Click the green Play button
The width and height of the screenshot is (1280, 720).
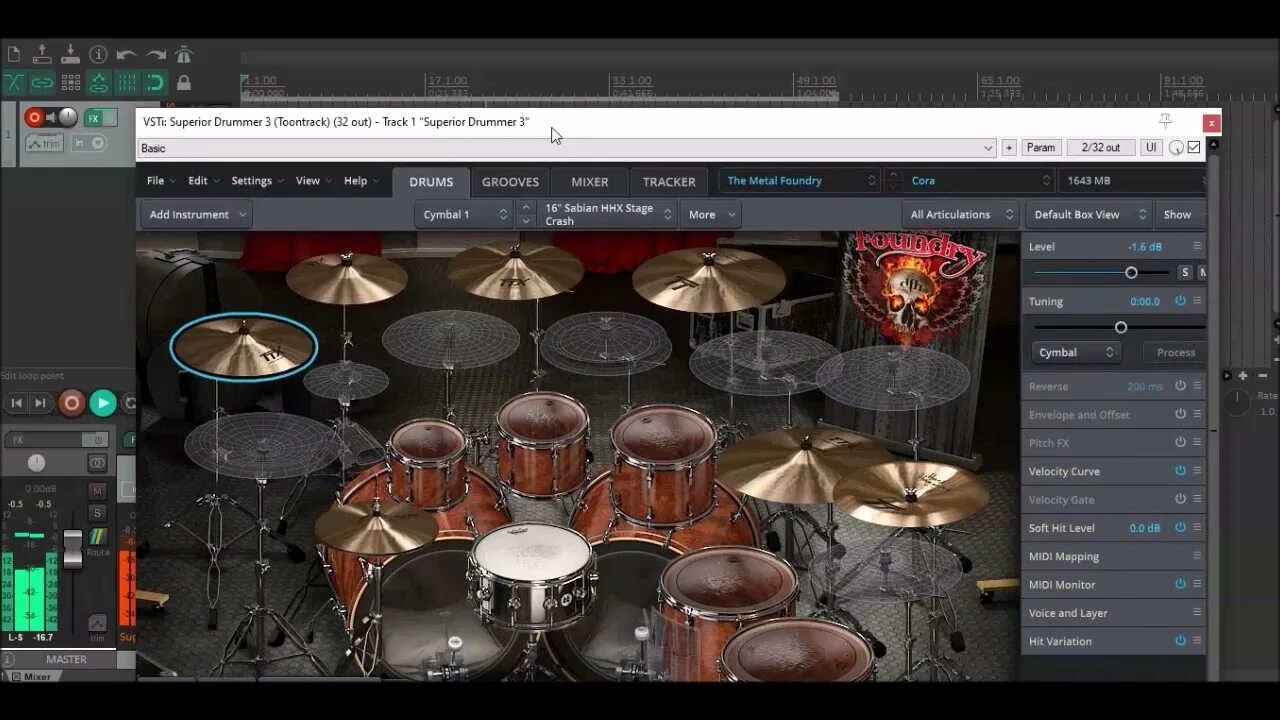pyautogui.click(x=103, y=403)
